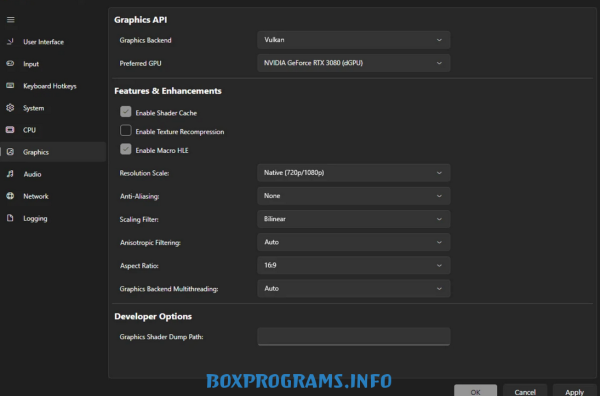Open the Anisotropic Filtering dropdown
This screenshot has width=600, height=396.
354,242
